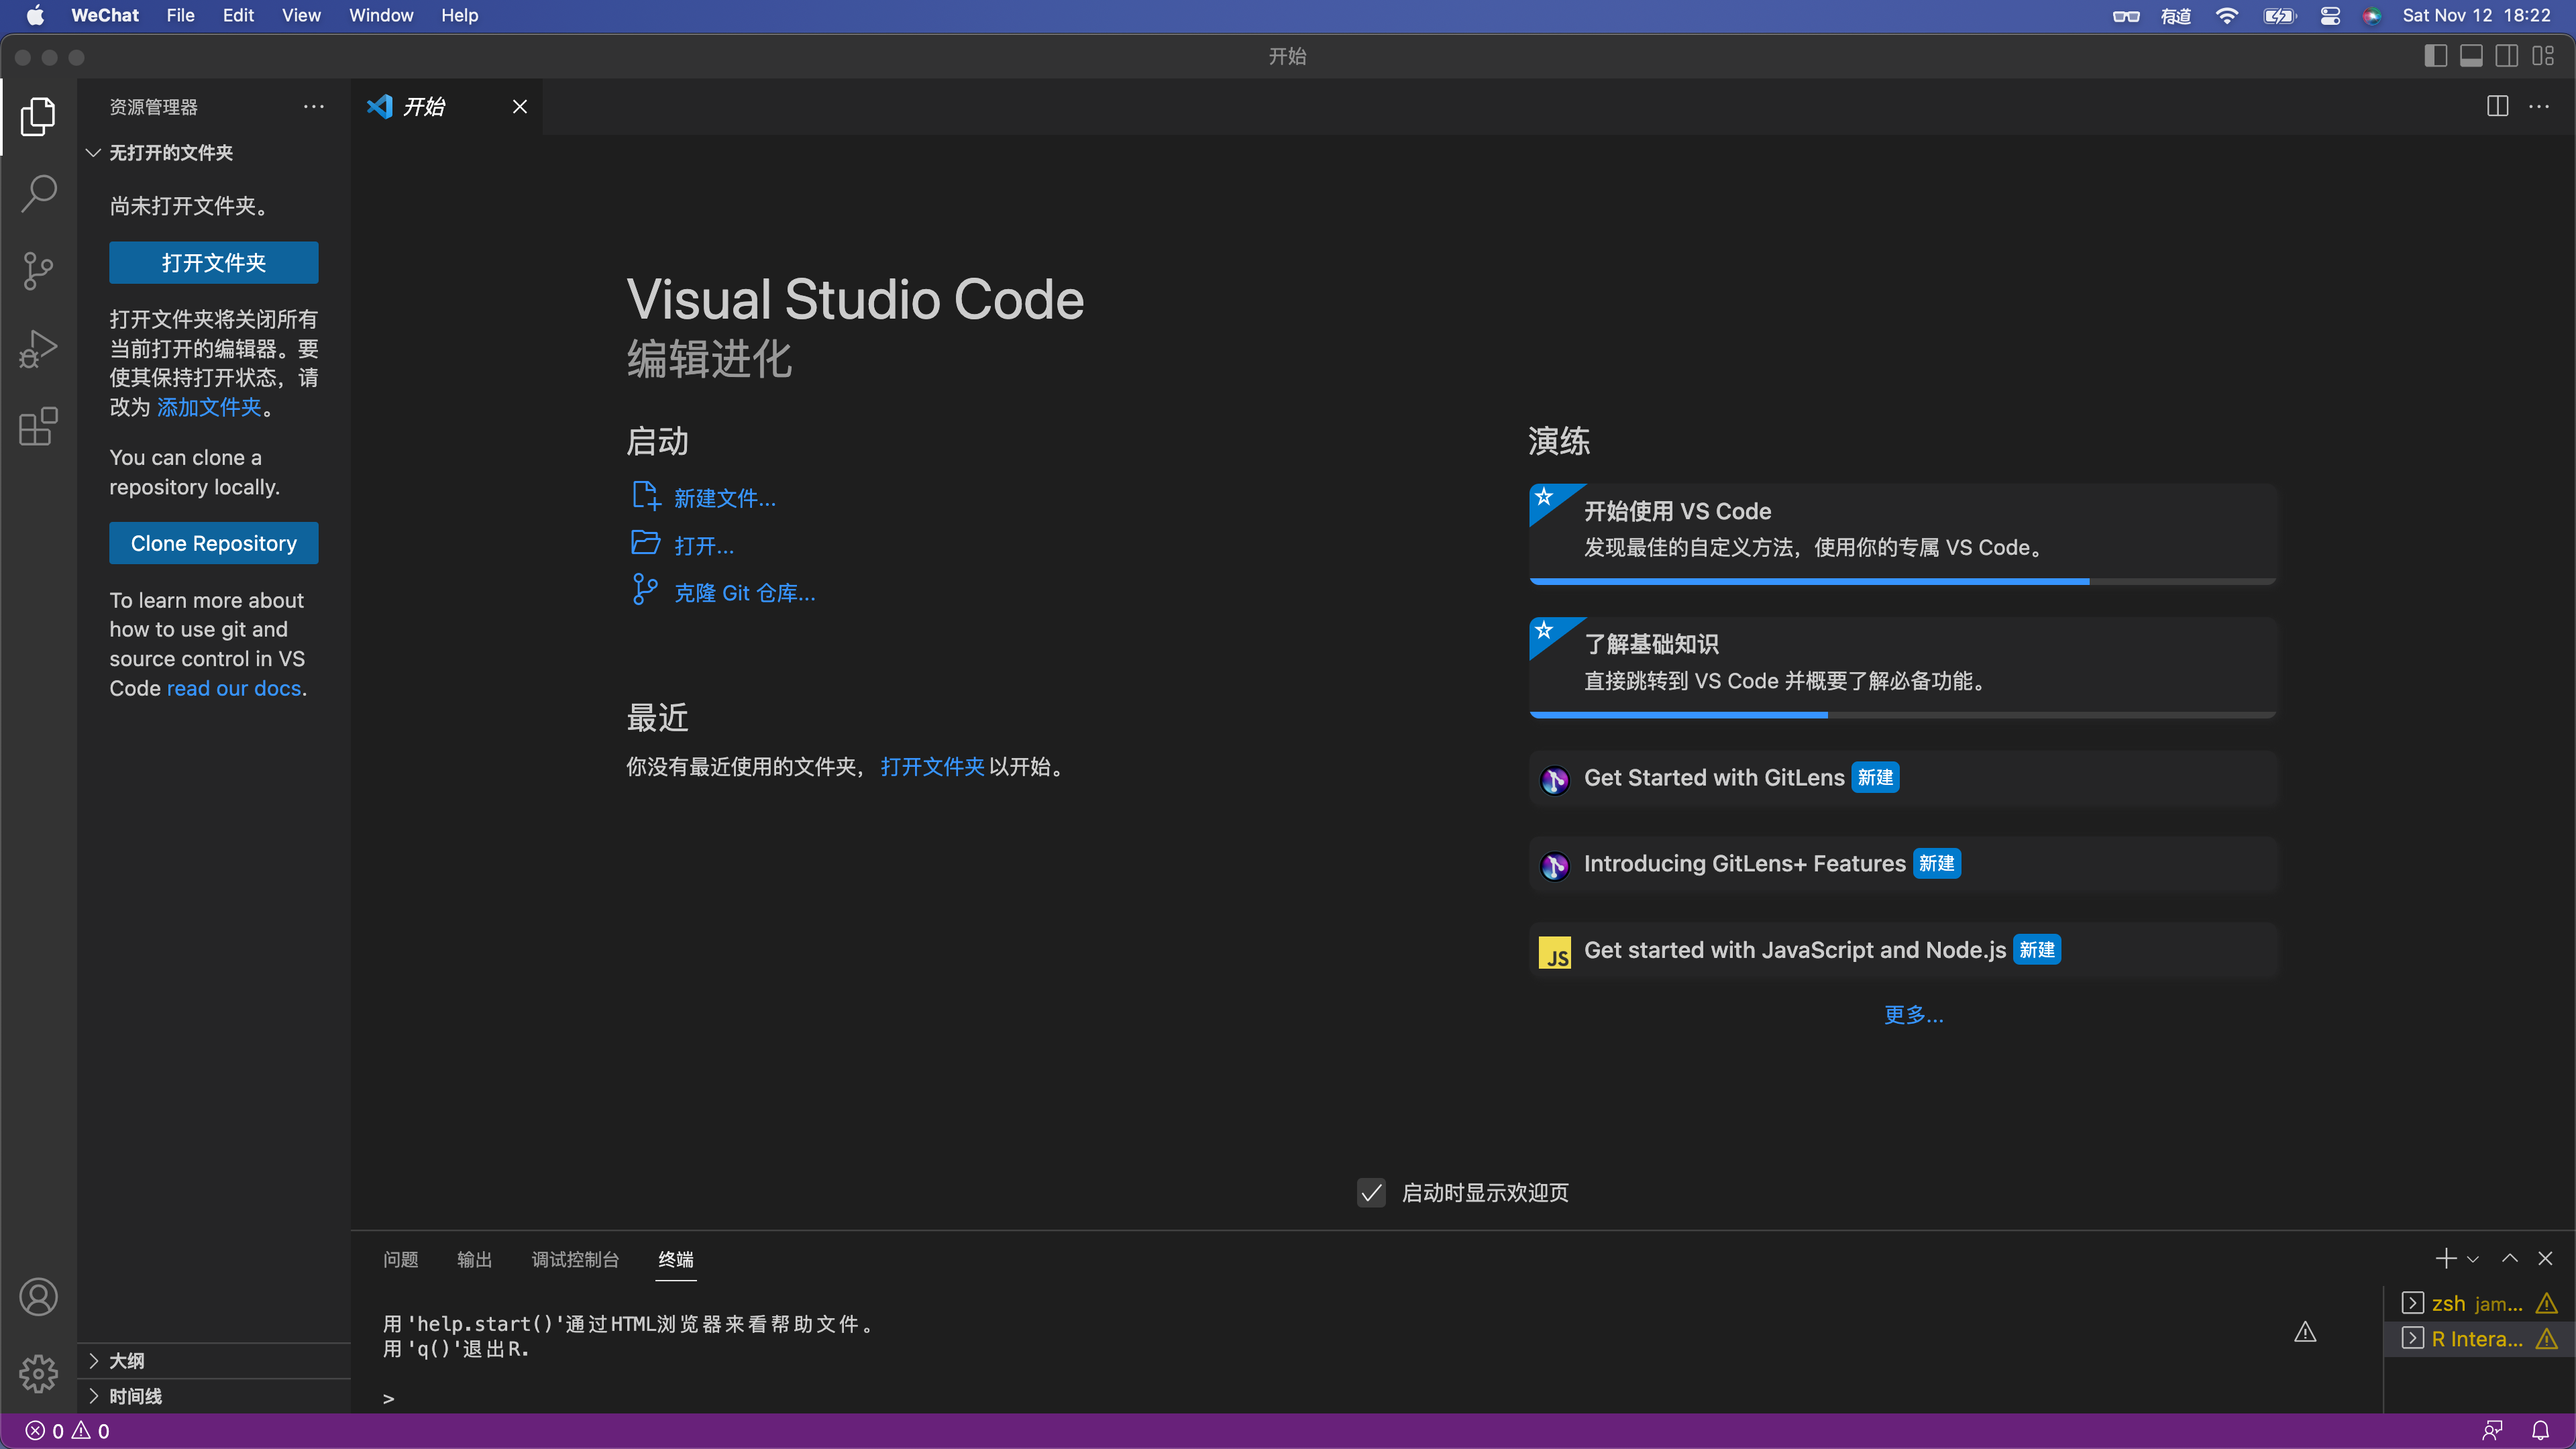This screenshot has height=1449, width=2576.
Task: Click the terminal warning triangle decoration
Action: (2305, 1331)
